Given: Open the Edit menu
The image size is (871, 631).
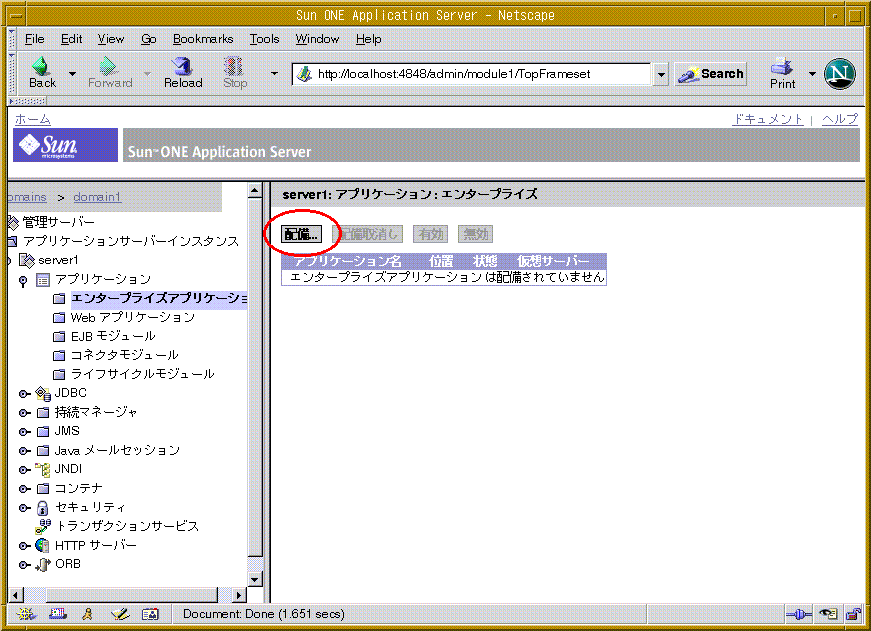Looking at the screenshot, I should (71, 39).
